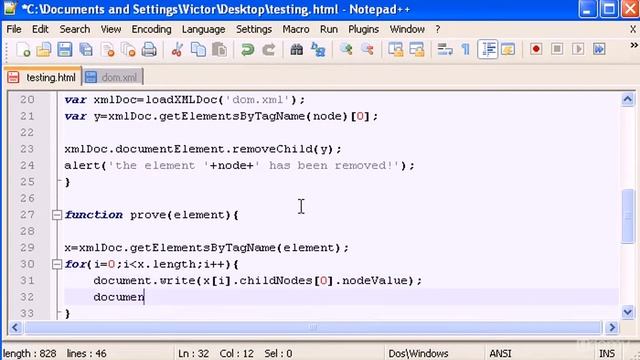Viewport: 640px width, 360px height.
Task: Click horizontal scrollbar left arrow
Action: click(15, 327)
